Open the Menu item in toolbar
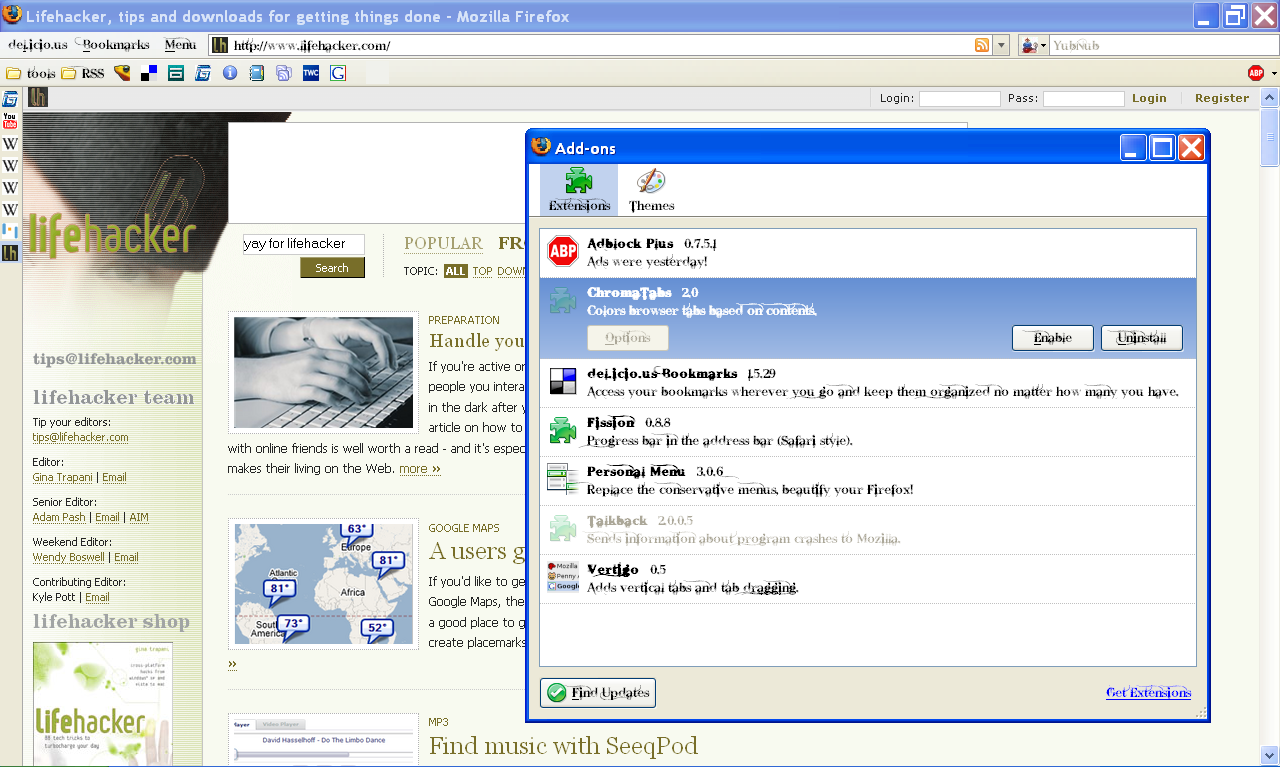This screenshot has width=1281, height=767. coord(180,45)
